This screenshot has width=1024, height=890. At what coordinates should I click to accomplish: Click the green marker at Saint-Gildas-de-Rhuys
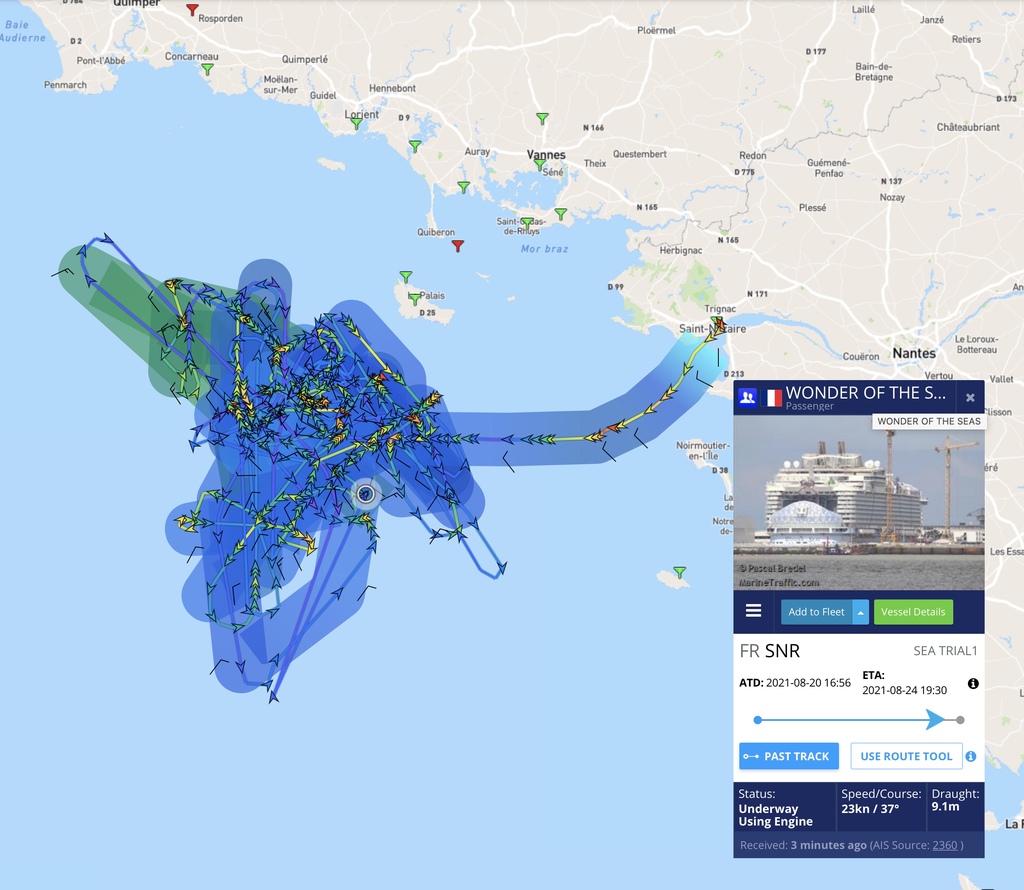point(527,223)
